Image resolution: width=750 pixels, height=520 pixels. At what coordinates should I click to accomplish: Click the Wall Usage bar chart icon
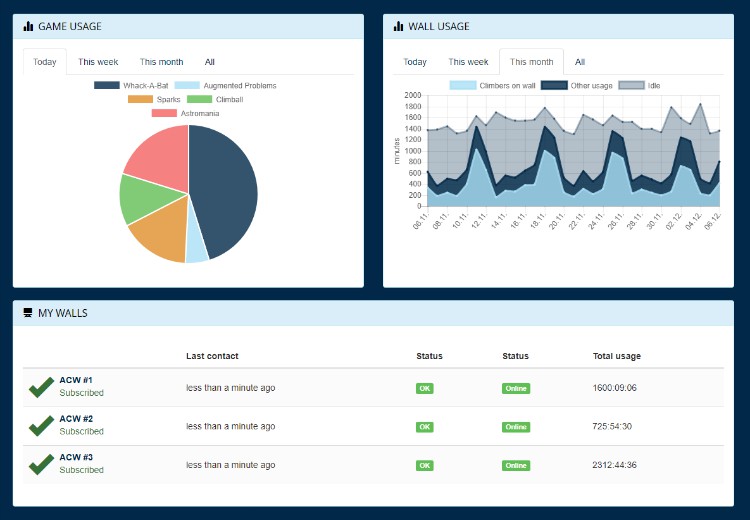click(x=399, y=26)
